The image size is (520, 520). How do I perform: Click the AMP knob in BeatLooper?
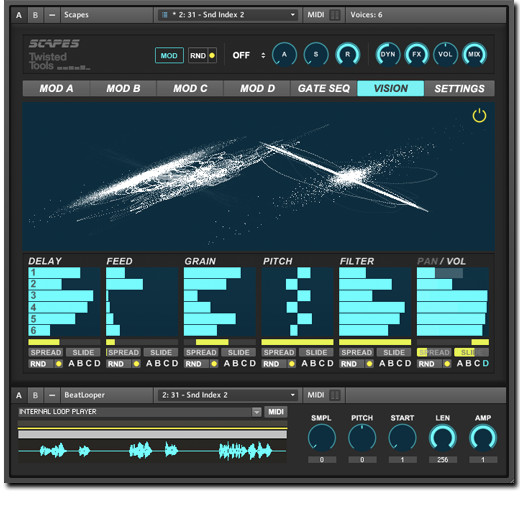tap(483, 438)
